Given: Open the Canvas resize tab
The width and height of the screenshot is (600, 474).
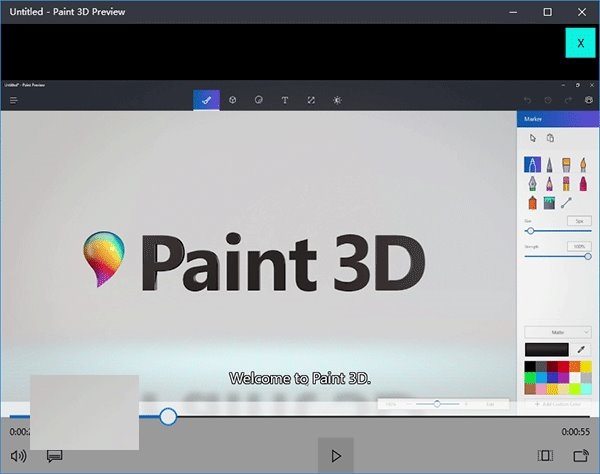Looking at the screenshot, I should (x=311, y=100).
